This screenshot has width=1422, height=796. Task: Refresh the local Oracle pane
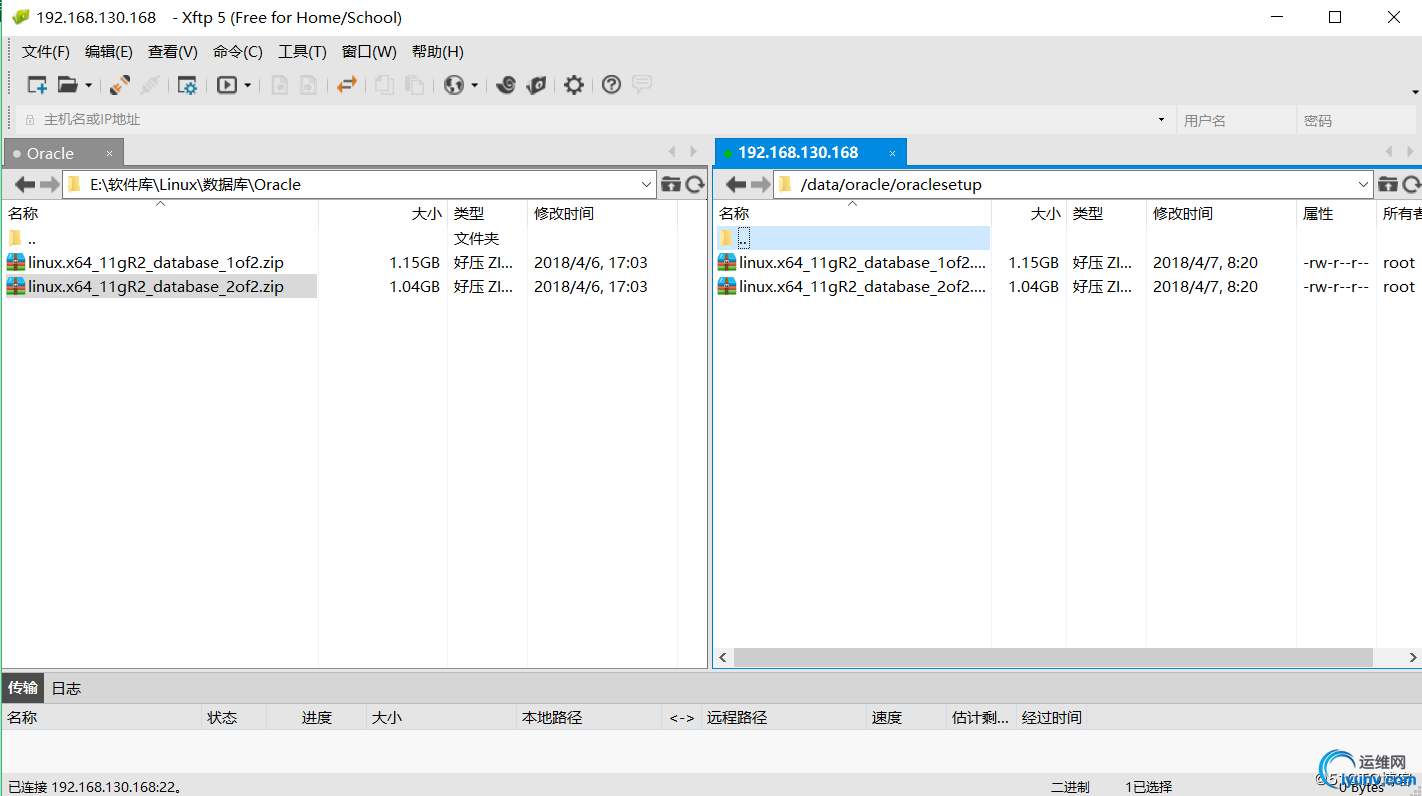pos(695,184)
